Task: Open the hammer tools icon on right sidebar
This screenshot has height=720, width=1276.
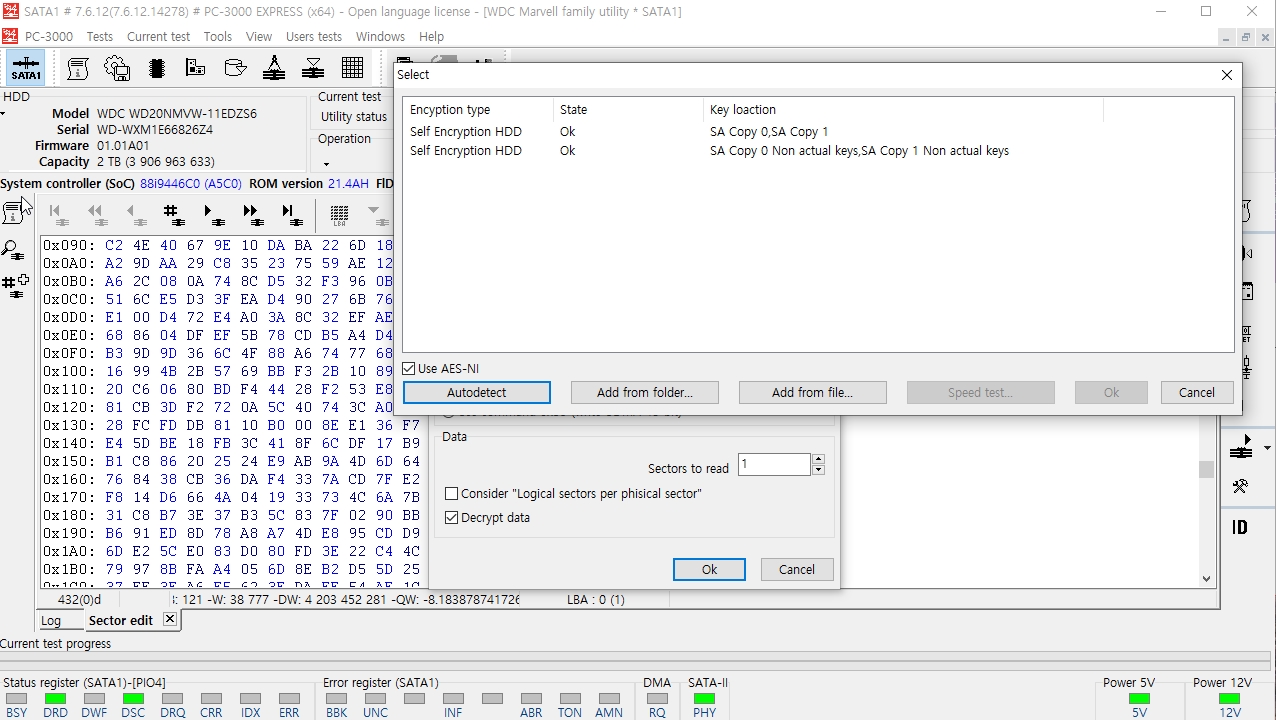Action: [x=1240, y=487]
